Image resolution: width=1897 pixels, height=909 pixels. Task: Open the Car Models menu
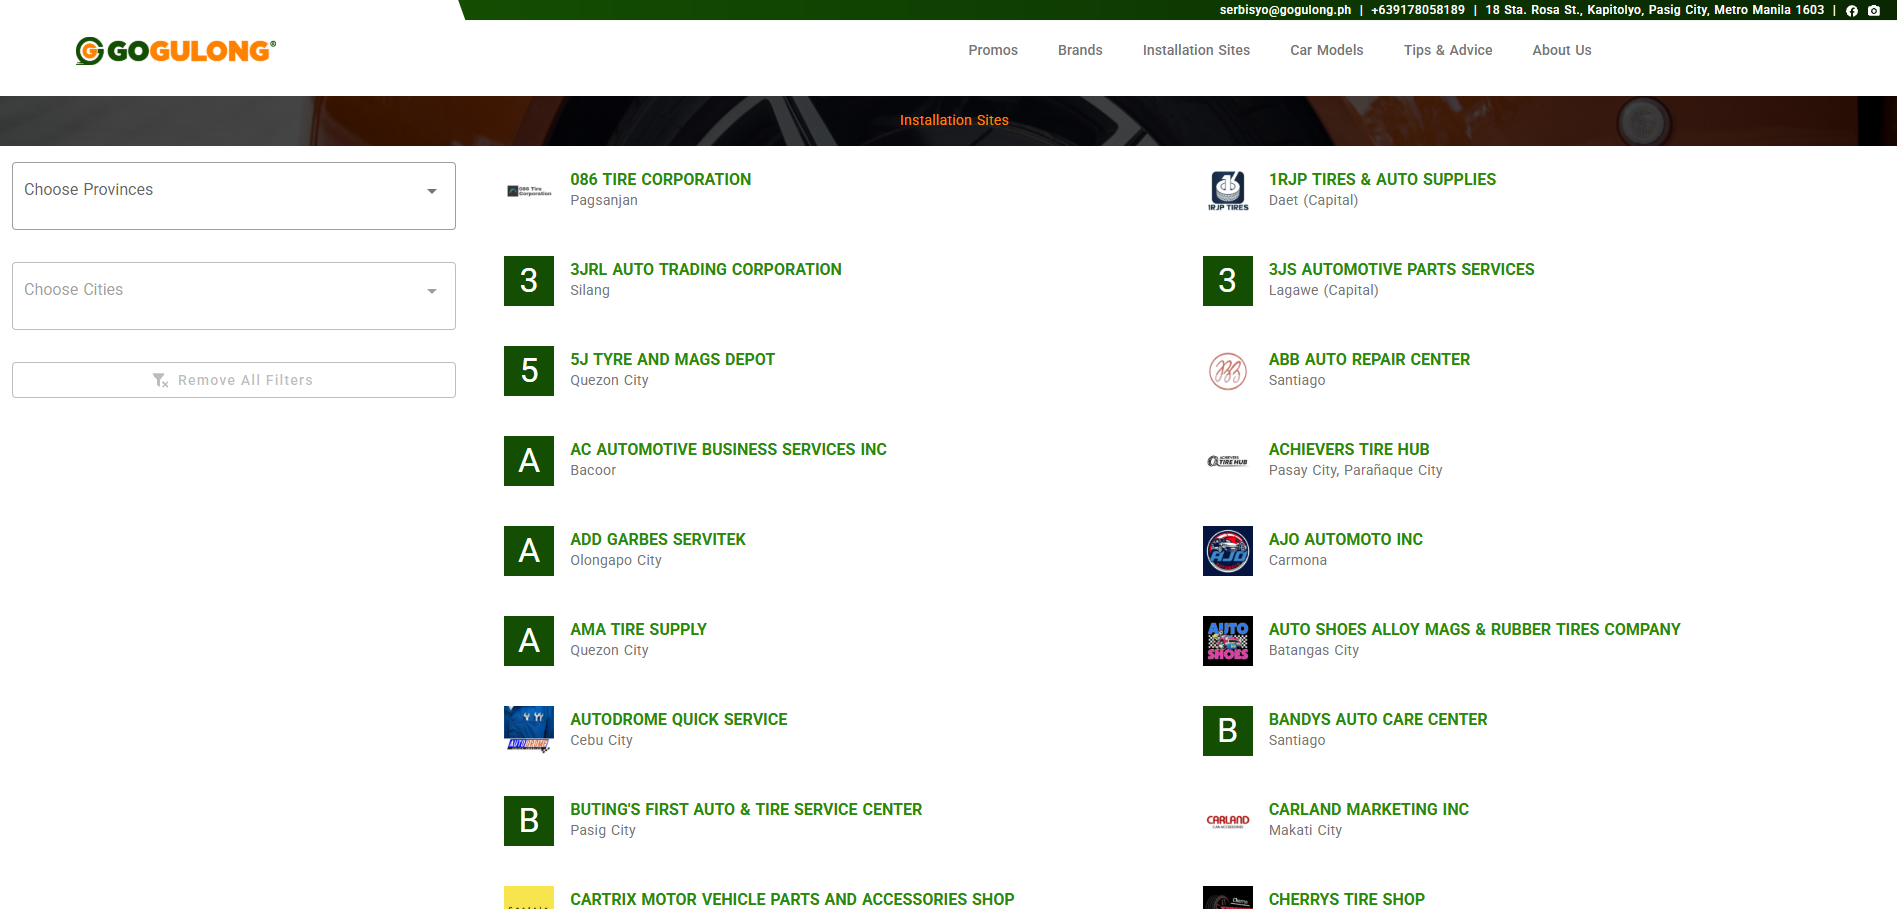(1327, 50)
